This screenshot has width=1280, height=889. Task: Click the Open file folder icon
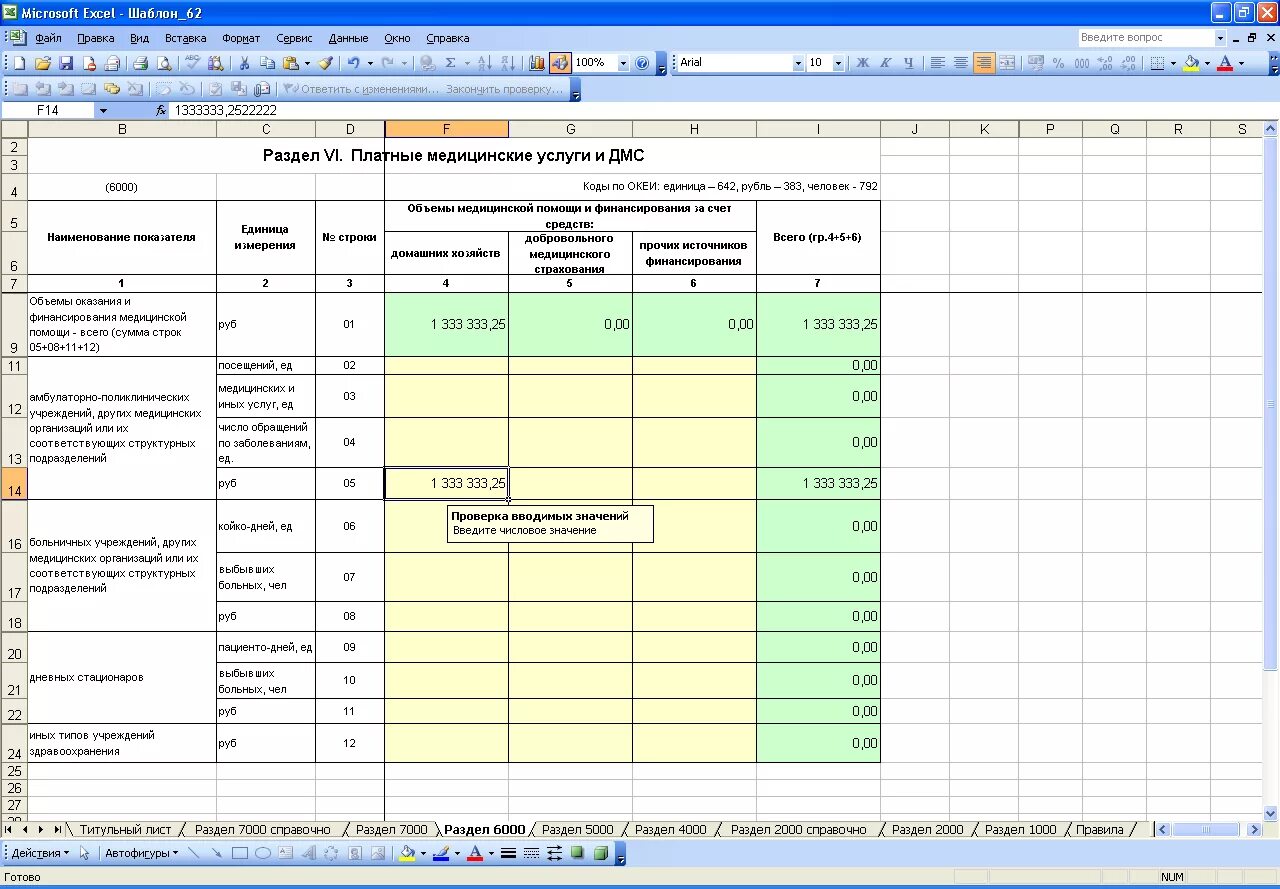tap(43, 63)
